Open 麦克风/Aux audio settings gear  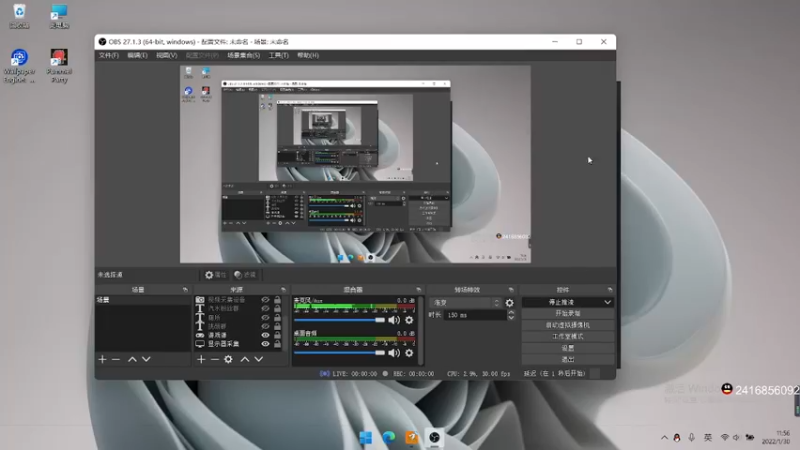click(409, 320)
